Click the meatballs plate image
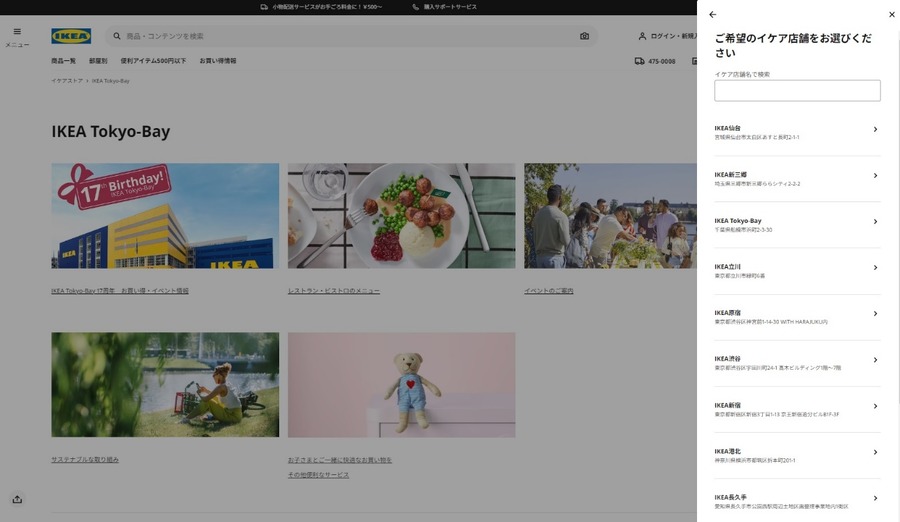Screen dimensions: 900x522 point(402,216)
